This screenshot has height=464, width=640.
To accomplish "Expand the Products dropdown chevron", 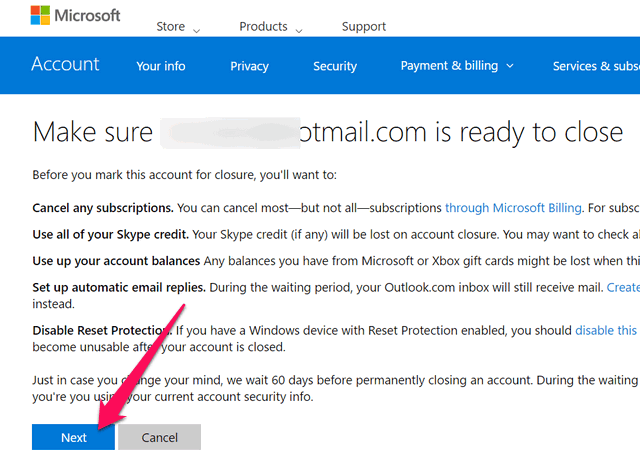I will point(297,31).
